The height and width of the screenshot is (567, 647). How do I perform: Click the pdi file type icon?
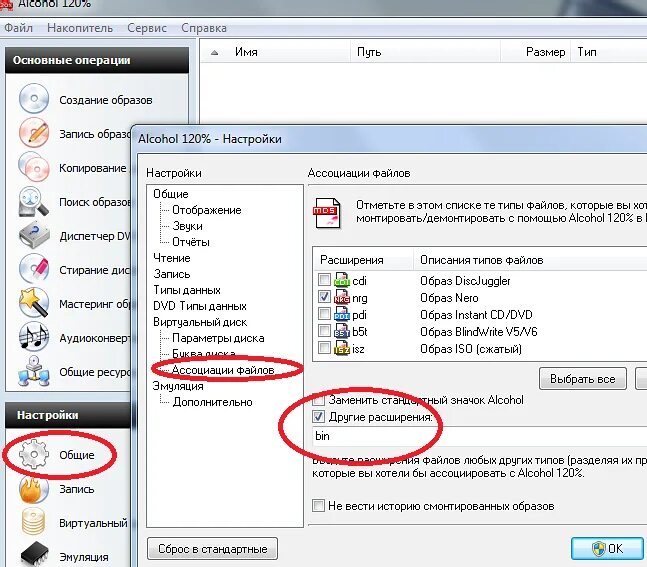(342, 314)
